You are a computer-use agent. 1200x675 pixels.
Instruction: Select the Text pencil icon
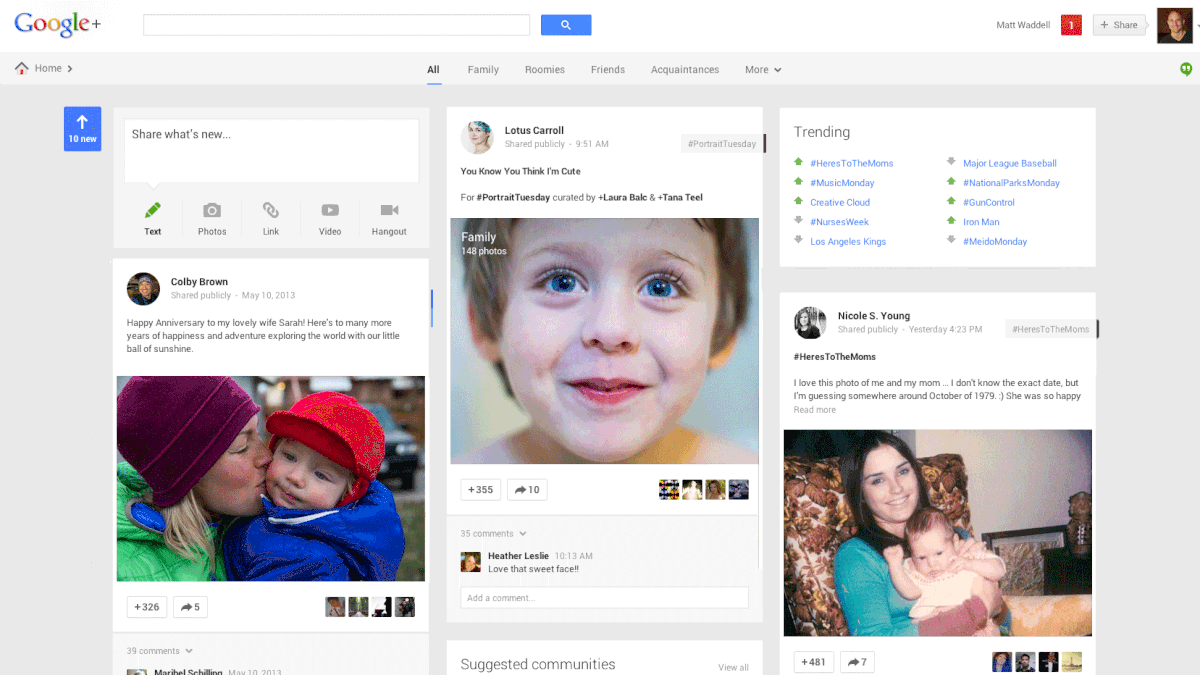tap(152, 211)
